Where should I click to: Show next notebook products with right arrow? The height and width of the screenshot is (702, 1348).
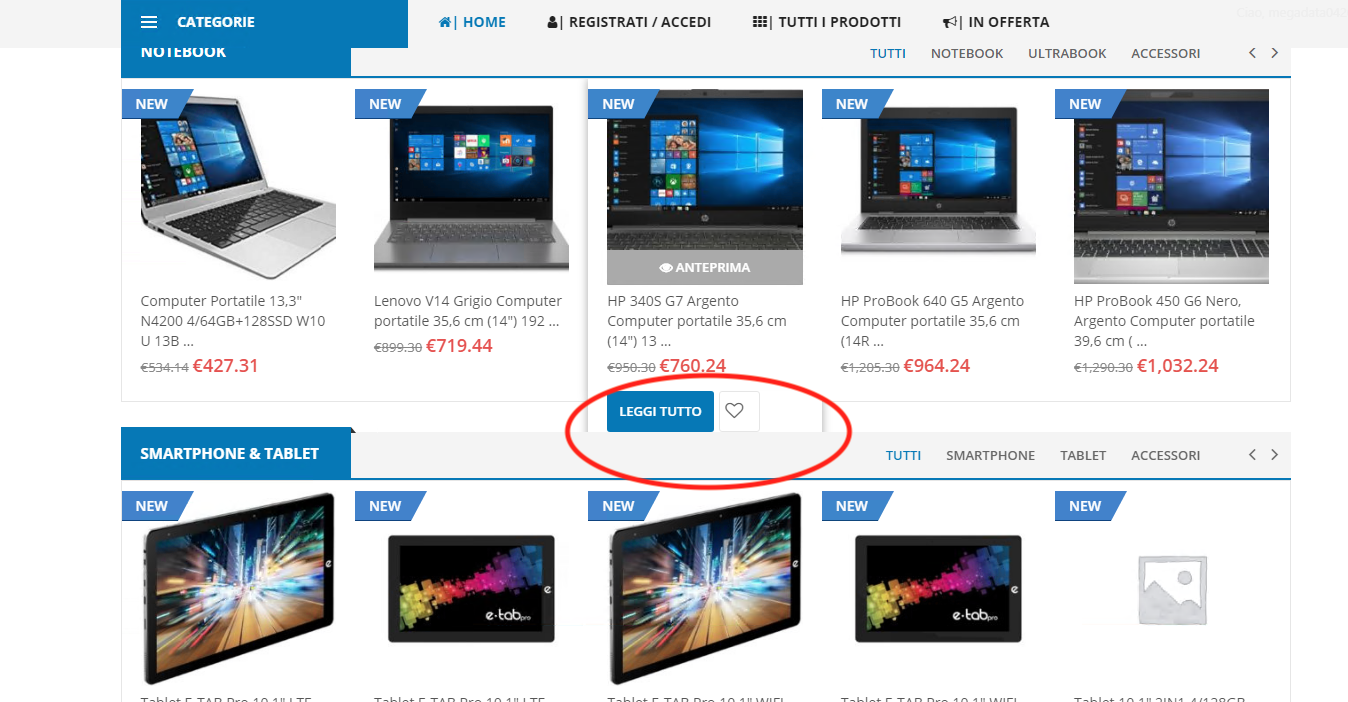[1274, 53]
